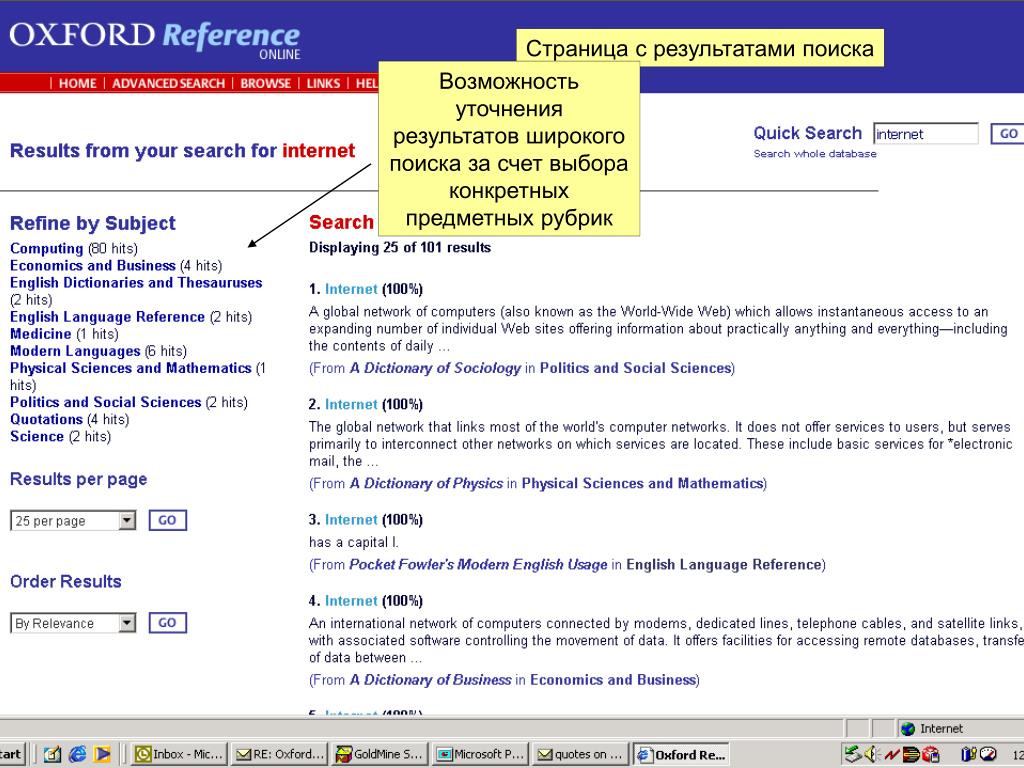
Task: Refine results by Computing subject
Action: (46, 249)
